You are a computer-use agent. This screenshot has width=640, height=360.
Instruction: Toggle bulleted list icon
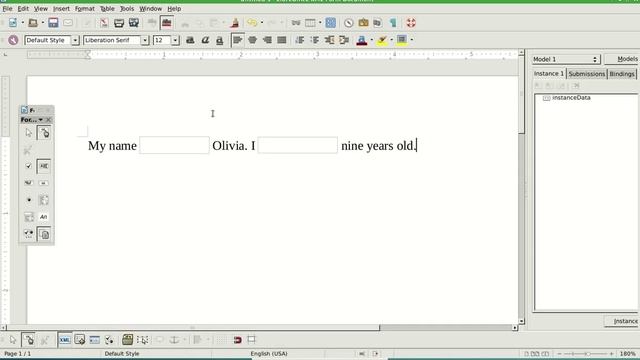click(314, 40)
